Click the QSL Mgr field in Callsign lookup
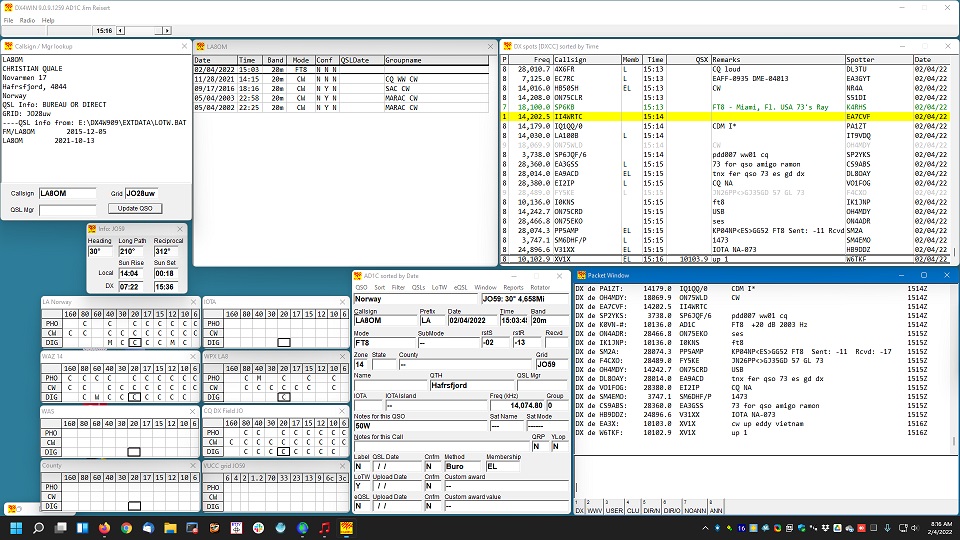 tap(67, 209)
